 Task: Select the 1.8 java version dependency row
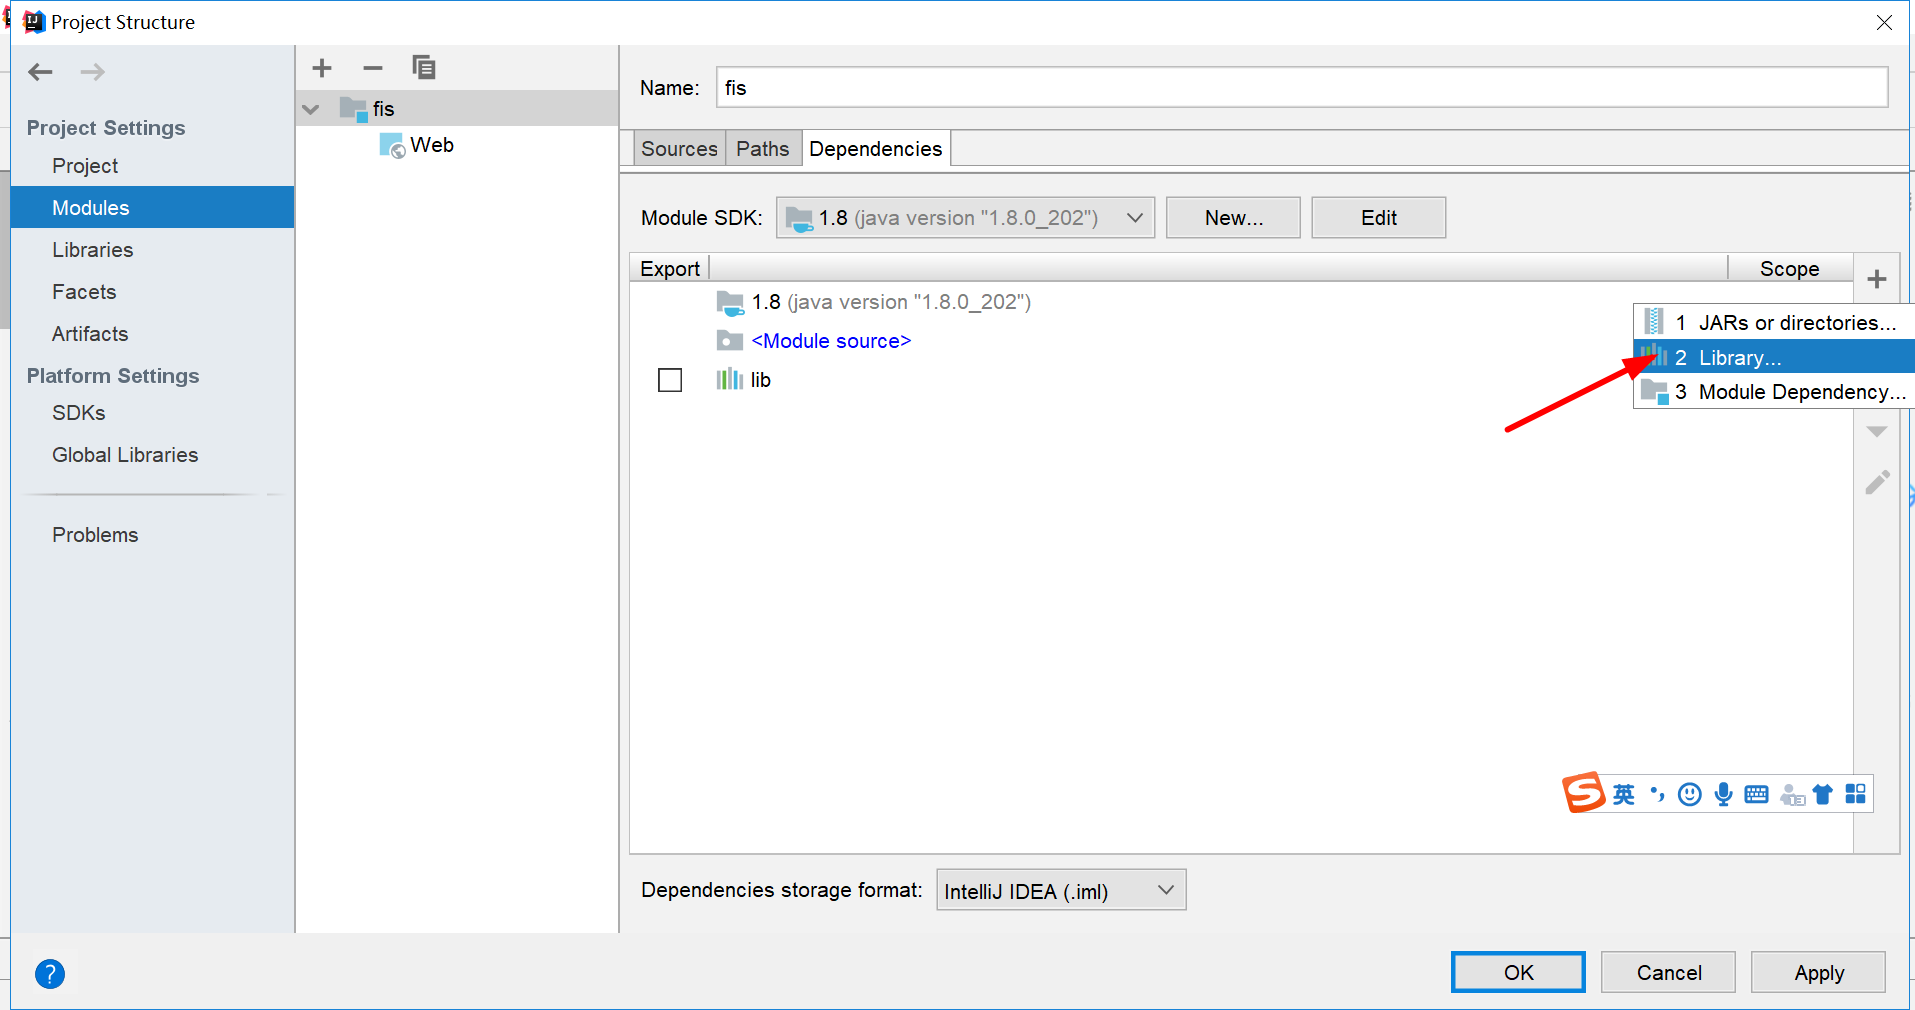[x=891, y=302]
